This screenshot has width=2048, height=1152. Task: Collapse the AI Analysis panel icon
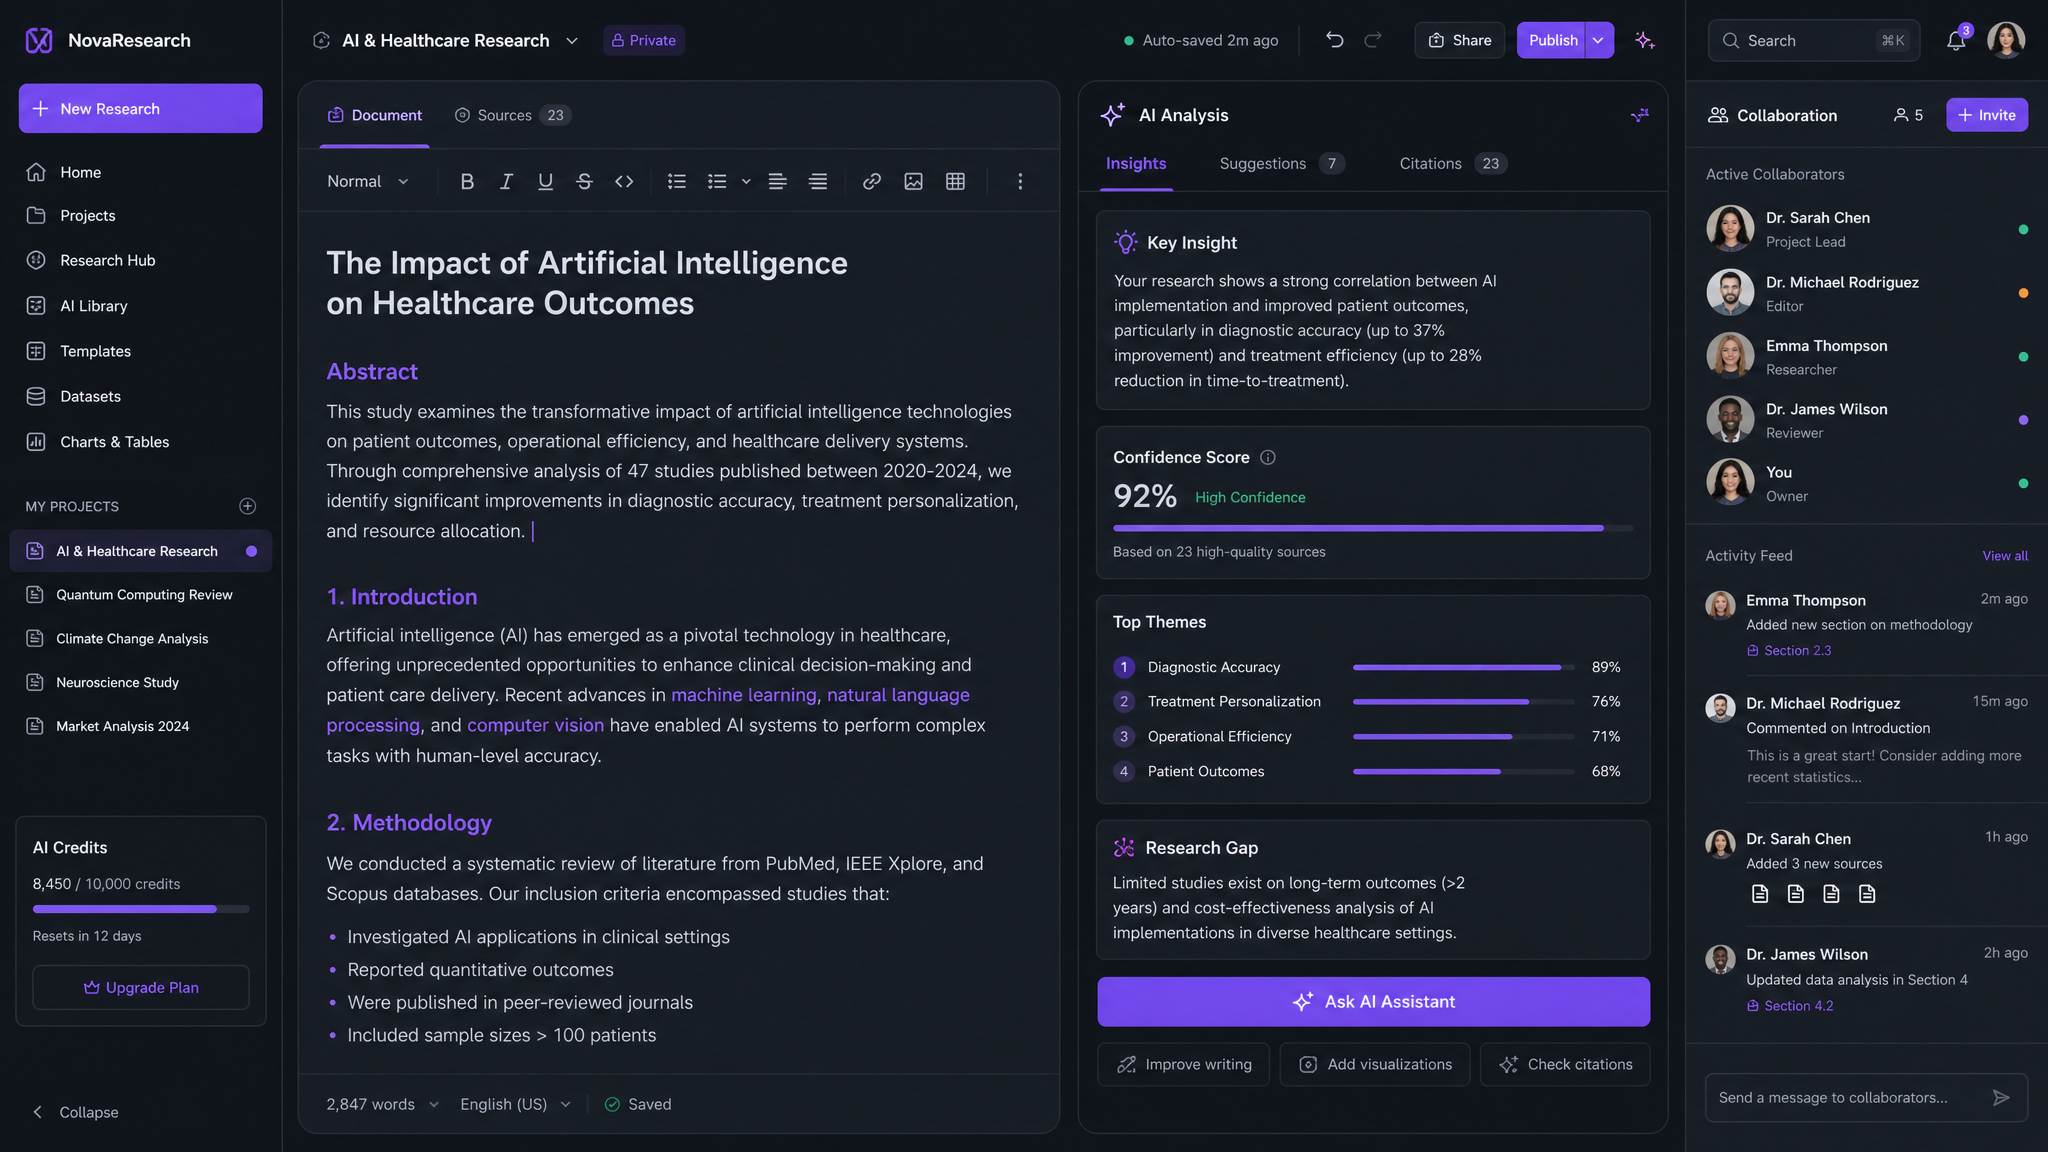click(x=1639, y=115)
